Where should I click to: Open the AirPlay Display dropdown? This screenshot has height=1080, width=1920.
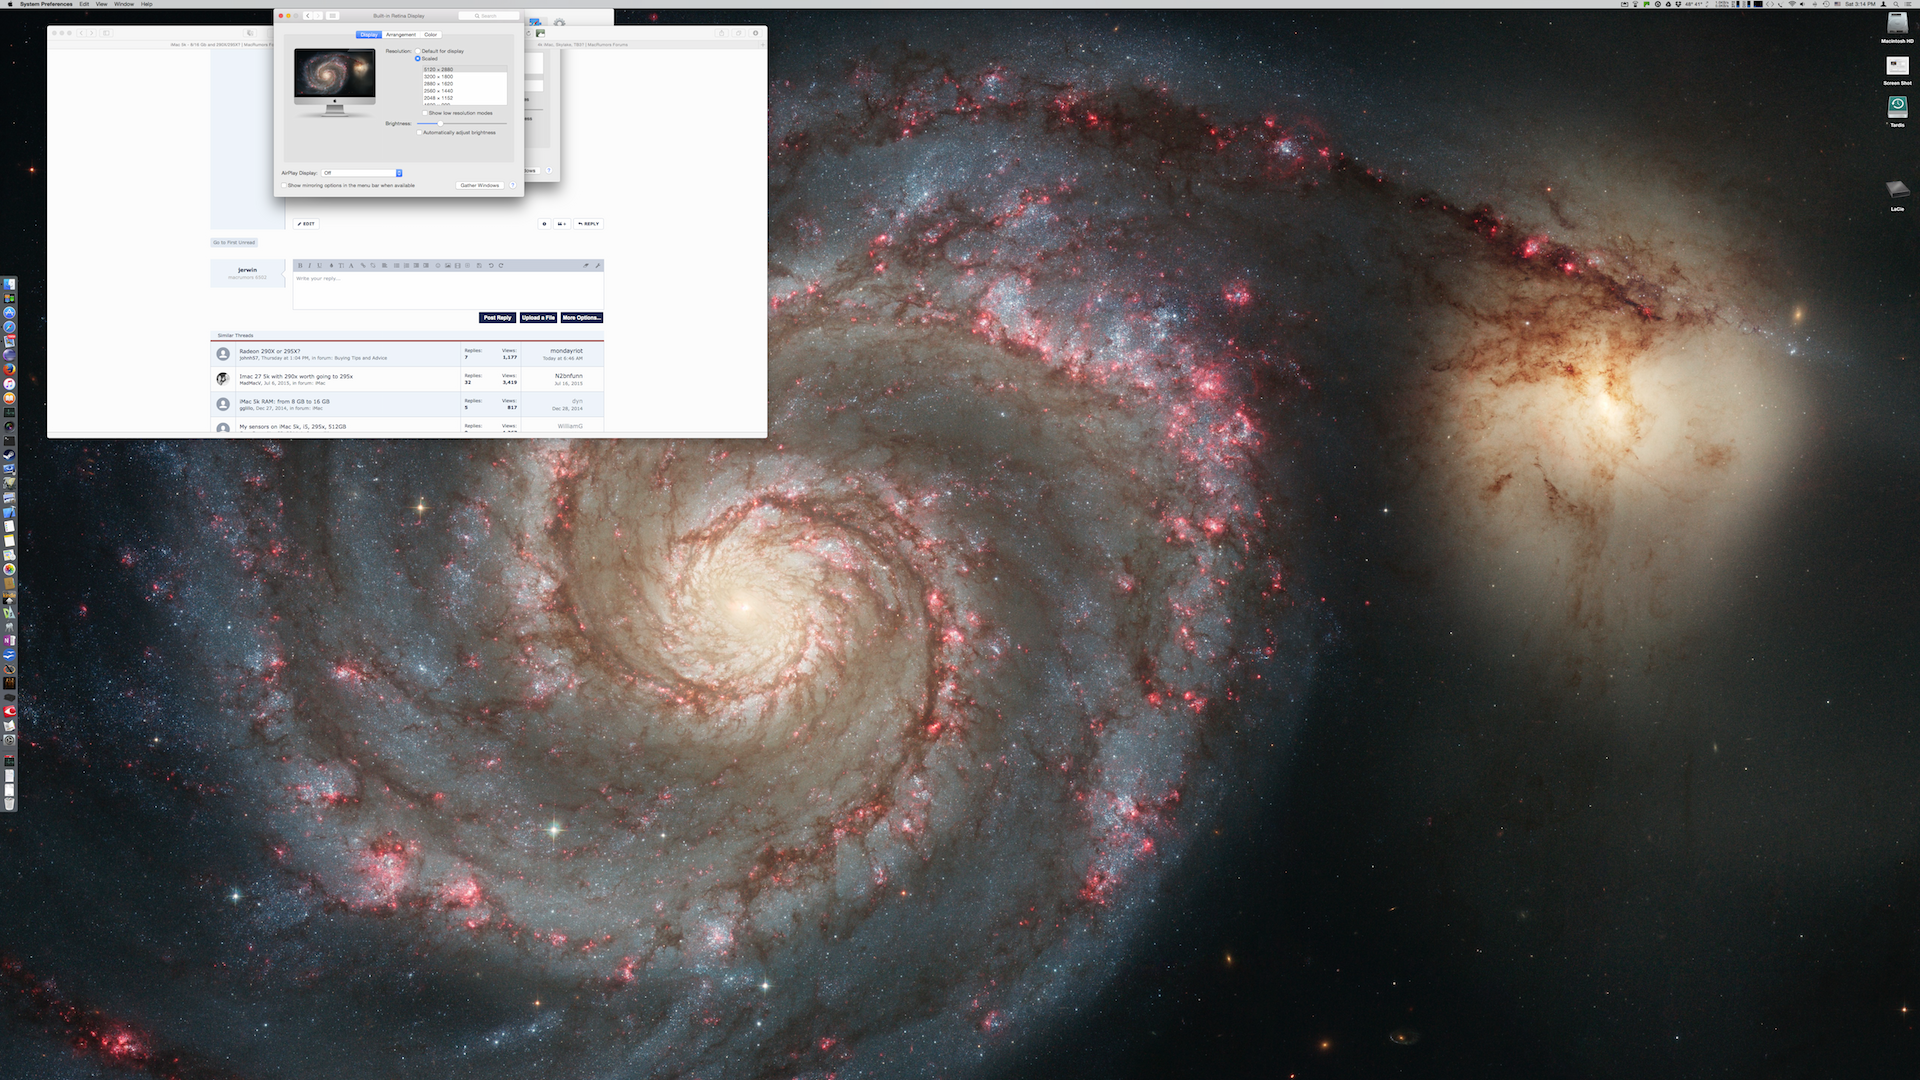(362, 173)
